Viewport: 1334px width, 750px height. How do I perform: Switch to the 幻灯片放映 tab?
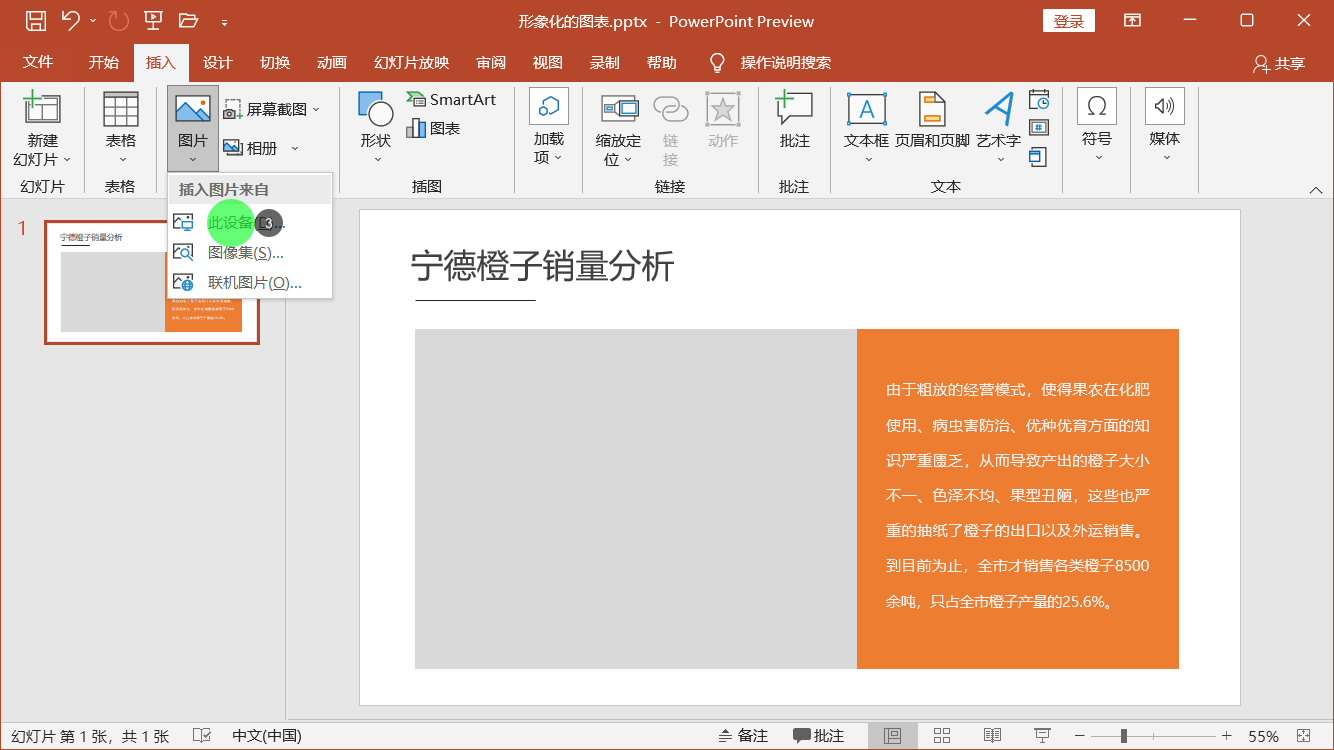click(411, 62)
